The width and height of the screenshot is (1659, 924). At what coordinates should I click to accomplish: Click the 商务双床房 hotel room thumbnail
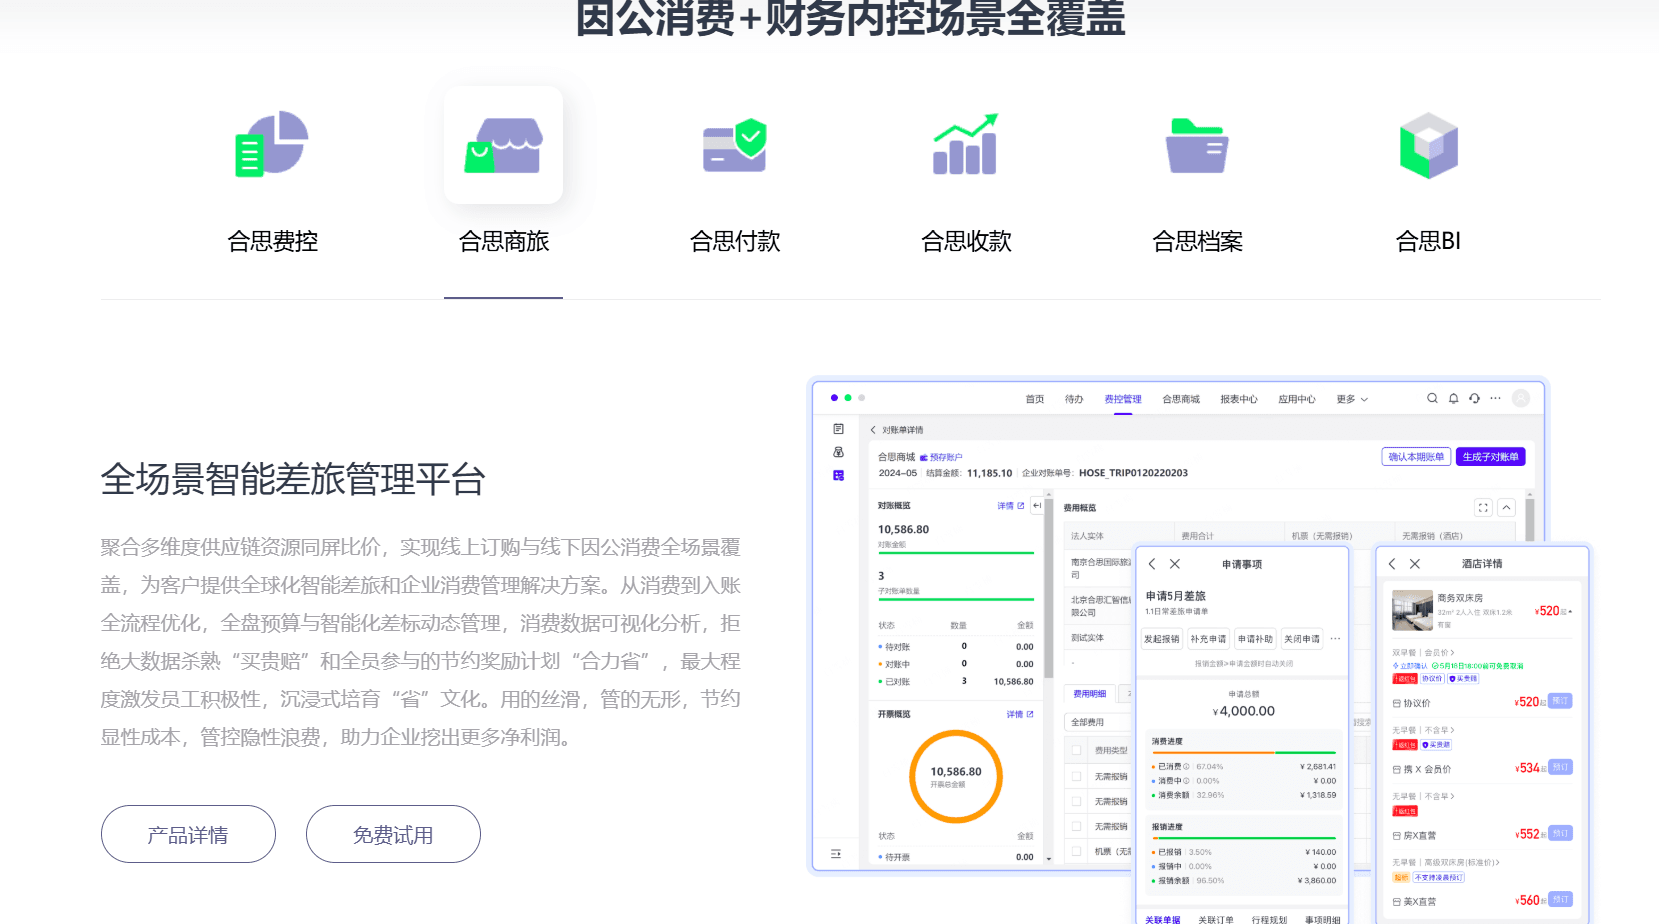click(1412, 611)
